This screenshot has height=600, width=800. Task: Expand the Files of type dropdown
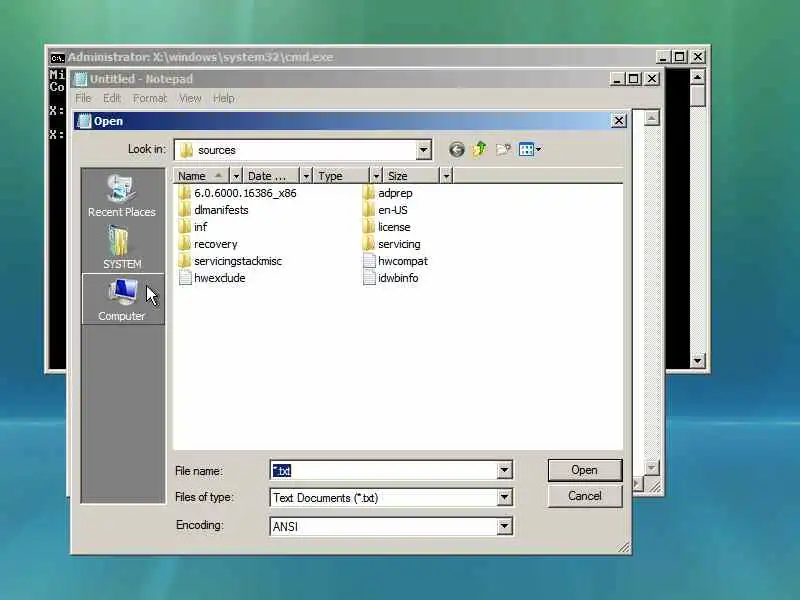[504, 497]
